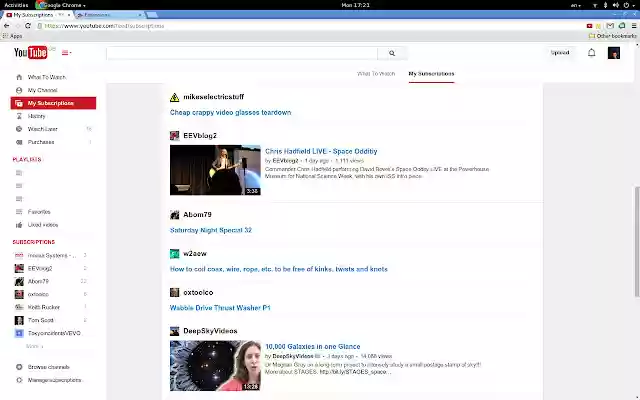Focus the YouTube search box

point(241,53)
